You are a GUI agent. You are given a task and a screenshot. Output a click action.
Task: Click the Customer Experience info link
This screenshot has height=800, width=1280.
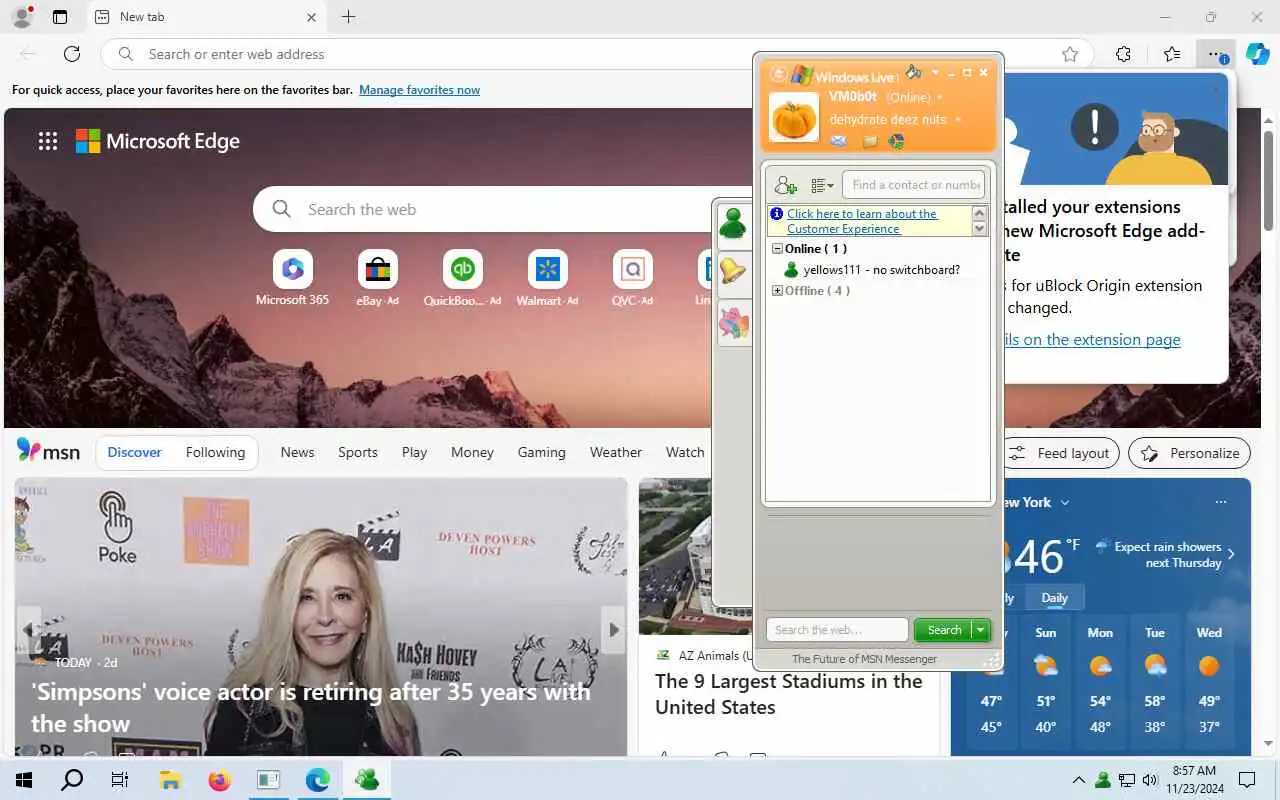click(861, 221)
